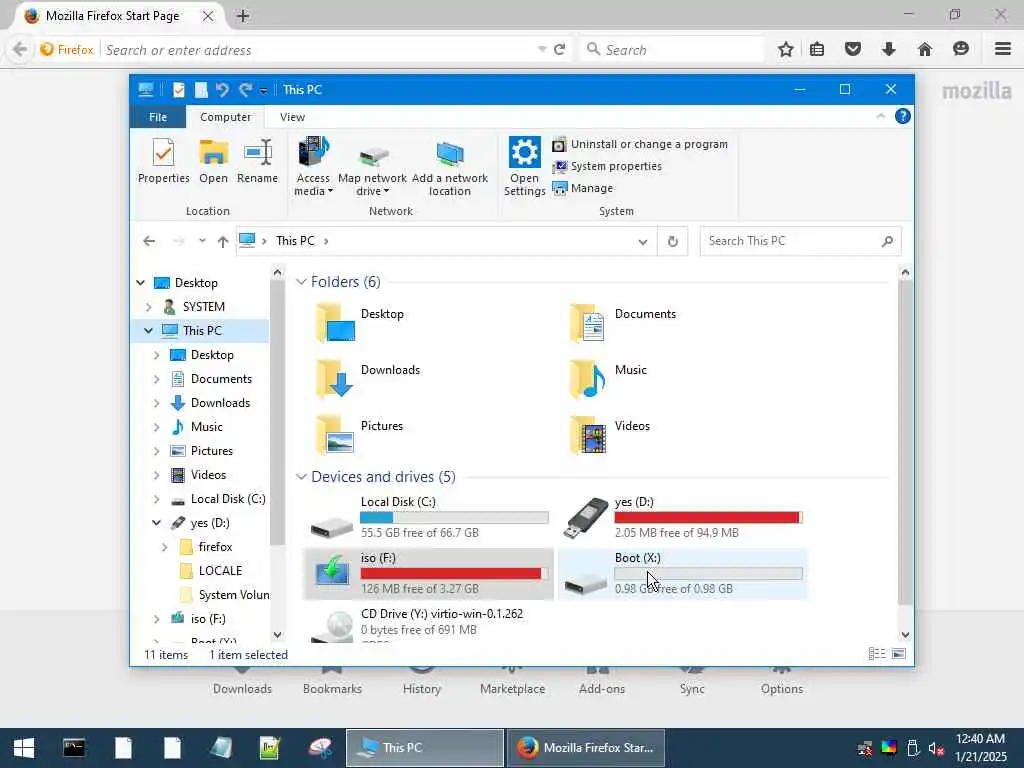
Task: Click the Firefox Pocket icon
Action: click(853, 50)
